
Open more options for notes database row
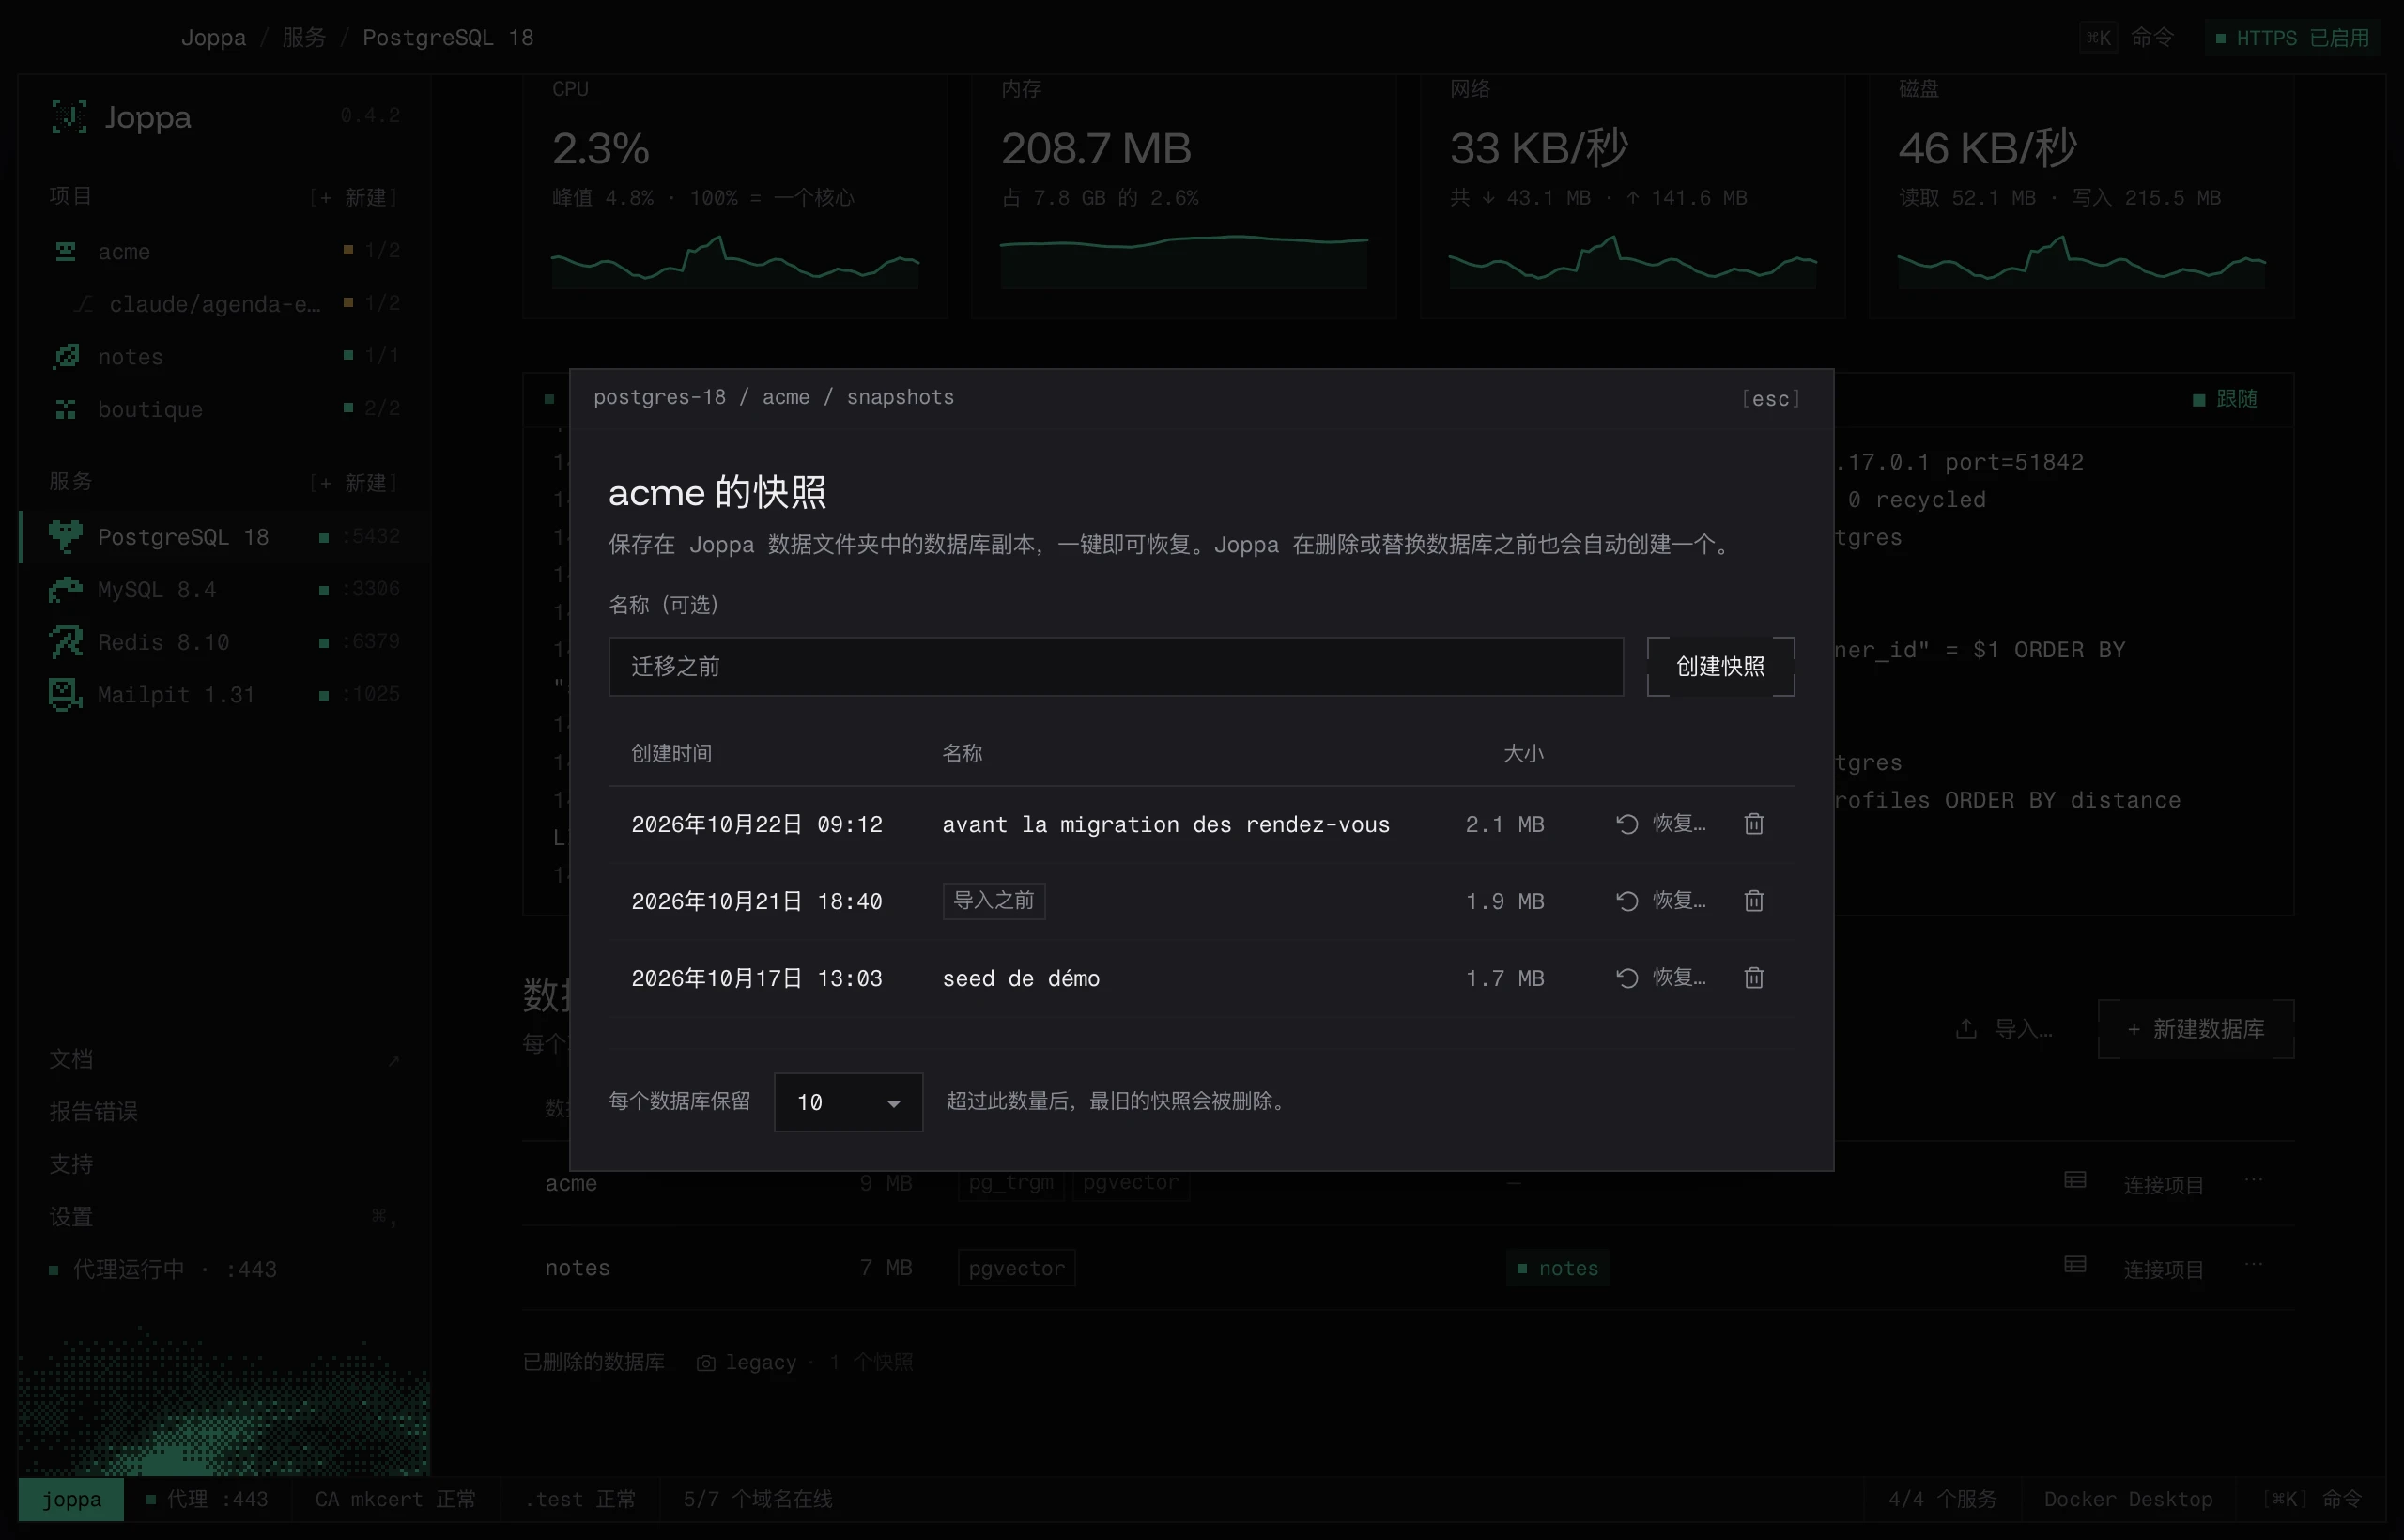coord(2252,1265)
